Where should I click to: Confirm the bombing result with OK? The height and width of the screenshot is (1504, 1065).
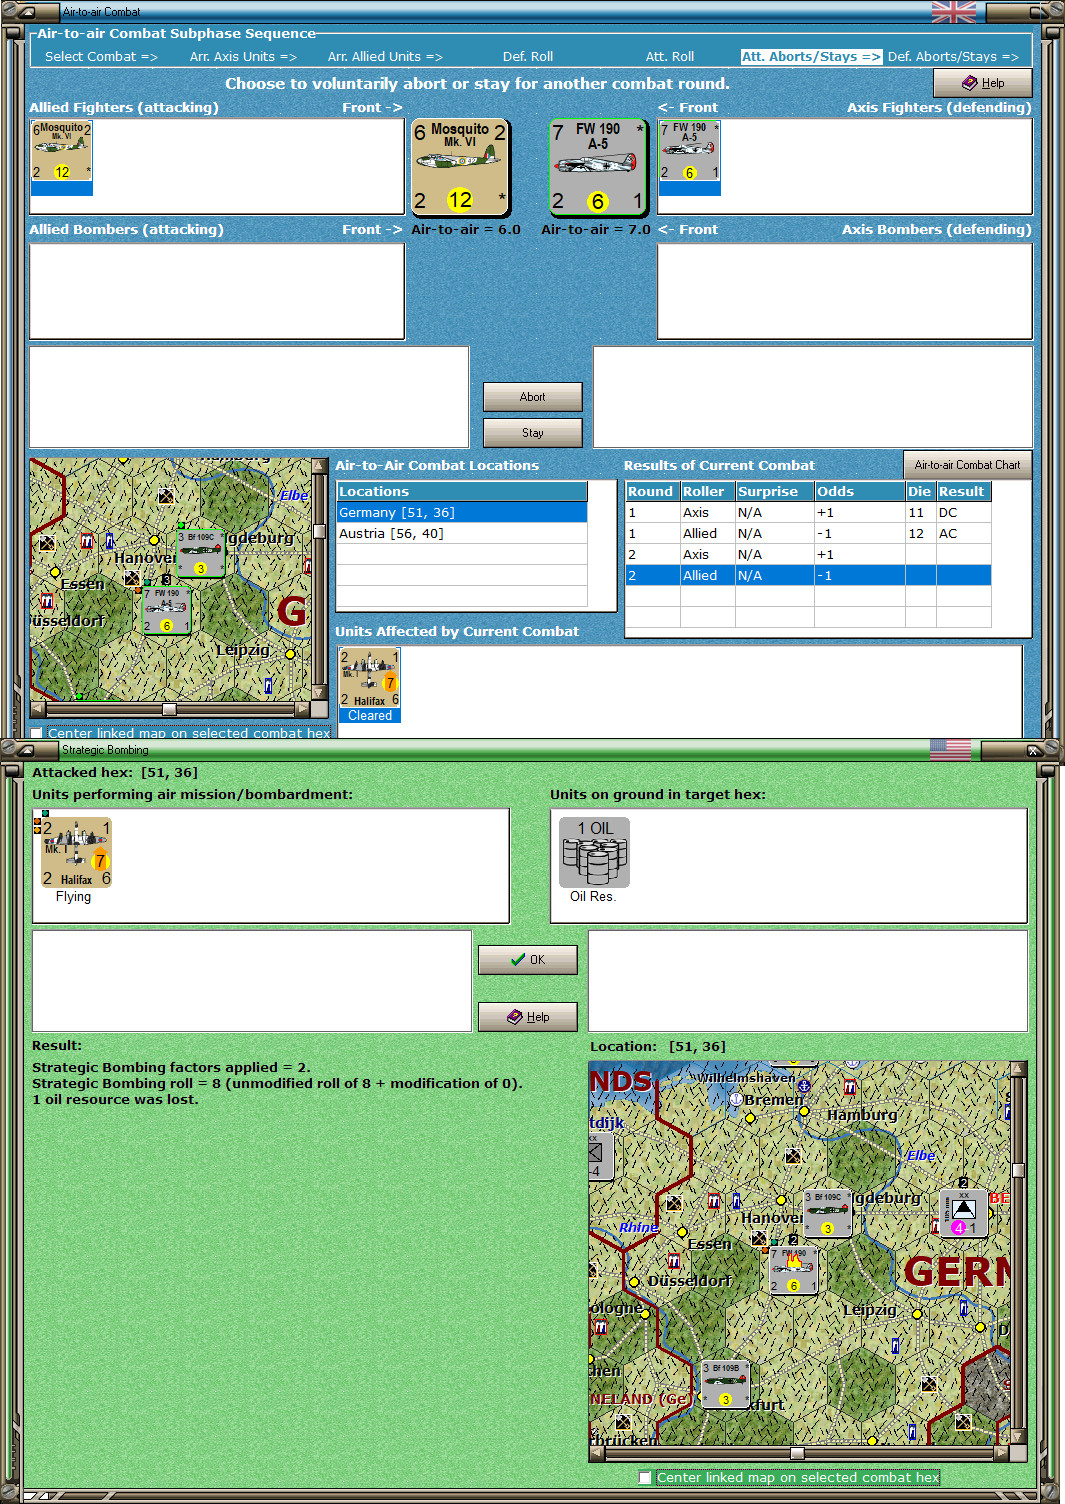coord(527,959)
